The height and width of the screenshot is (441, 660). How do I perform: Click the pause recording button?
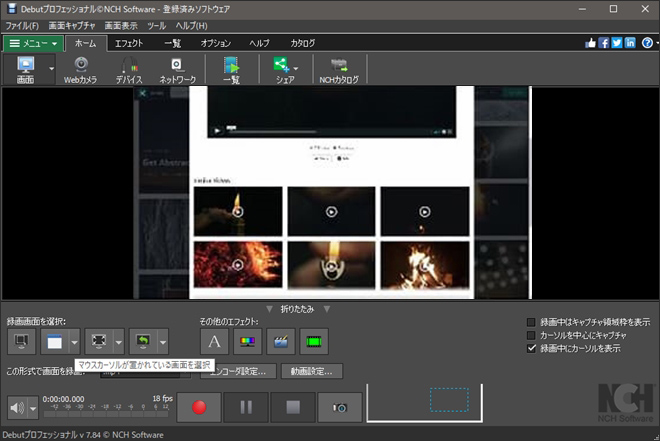pos(246,407)
